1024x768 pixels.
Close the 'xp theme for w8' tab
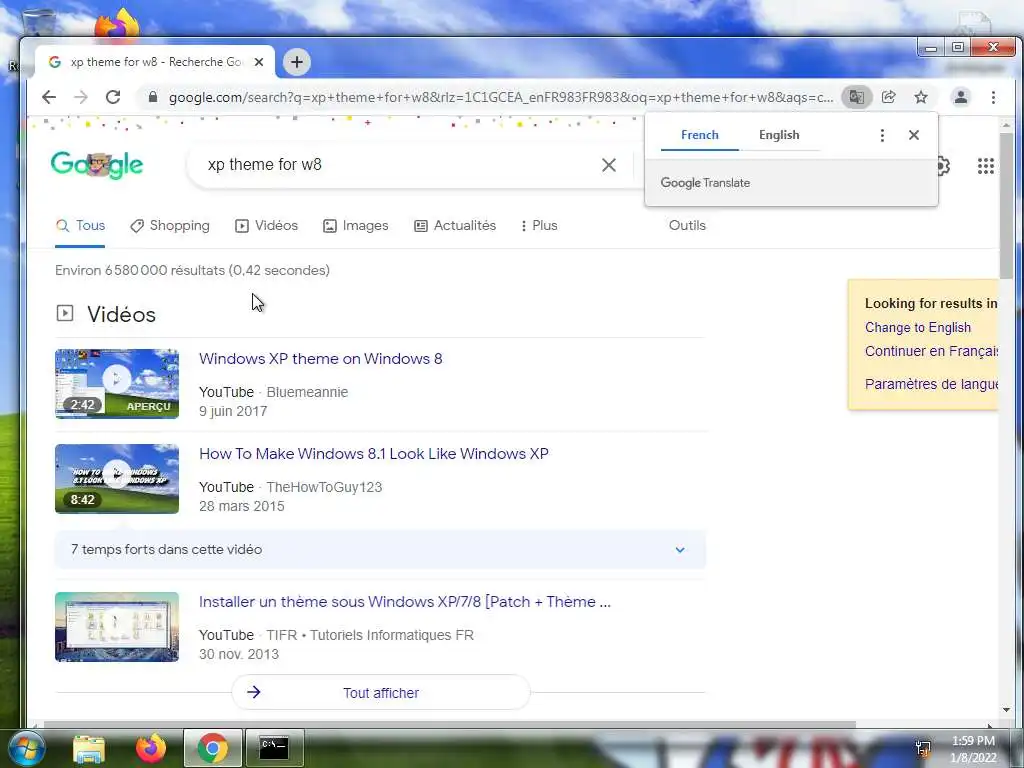[259, 62]
